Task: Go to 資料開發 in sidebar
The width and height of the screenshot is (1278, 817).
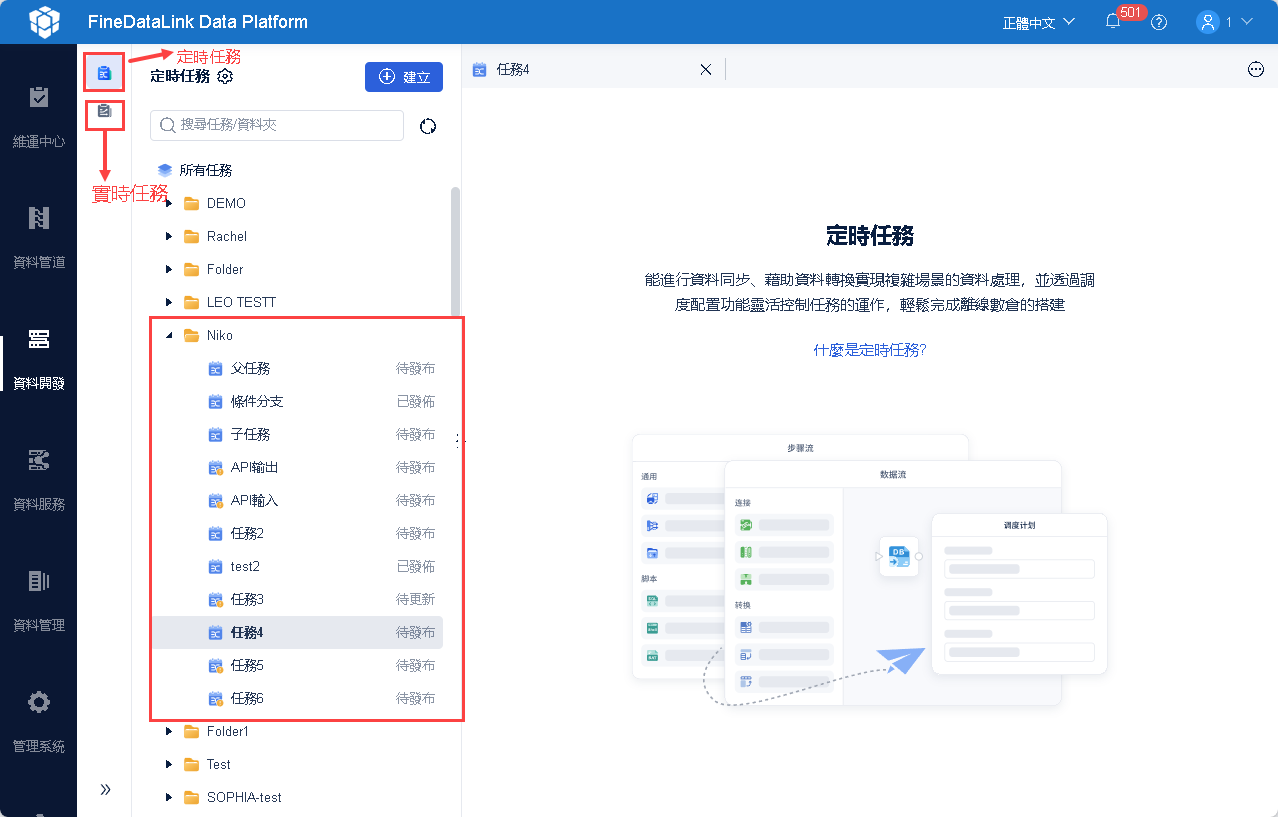Action: (38, 358)
